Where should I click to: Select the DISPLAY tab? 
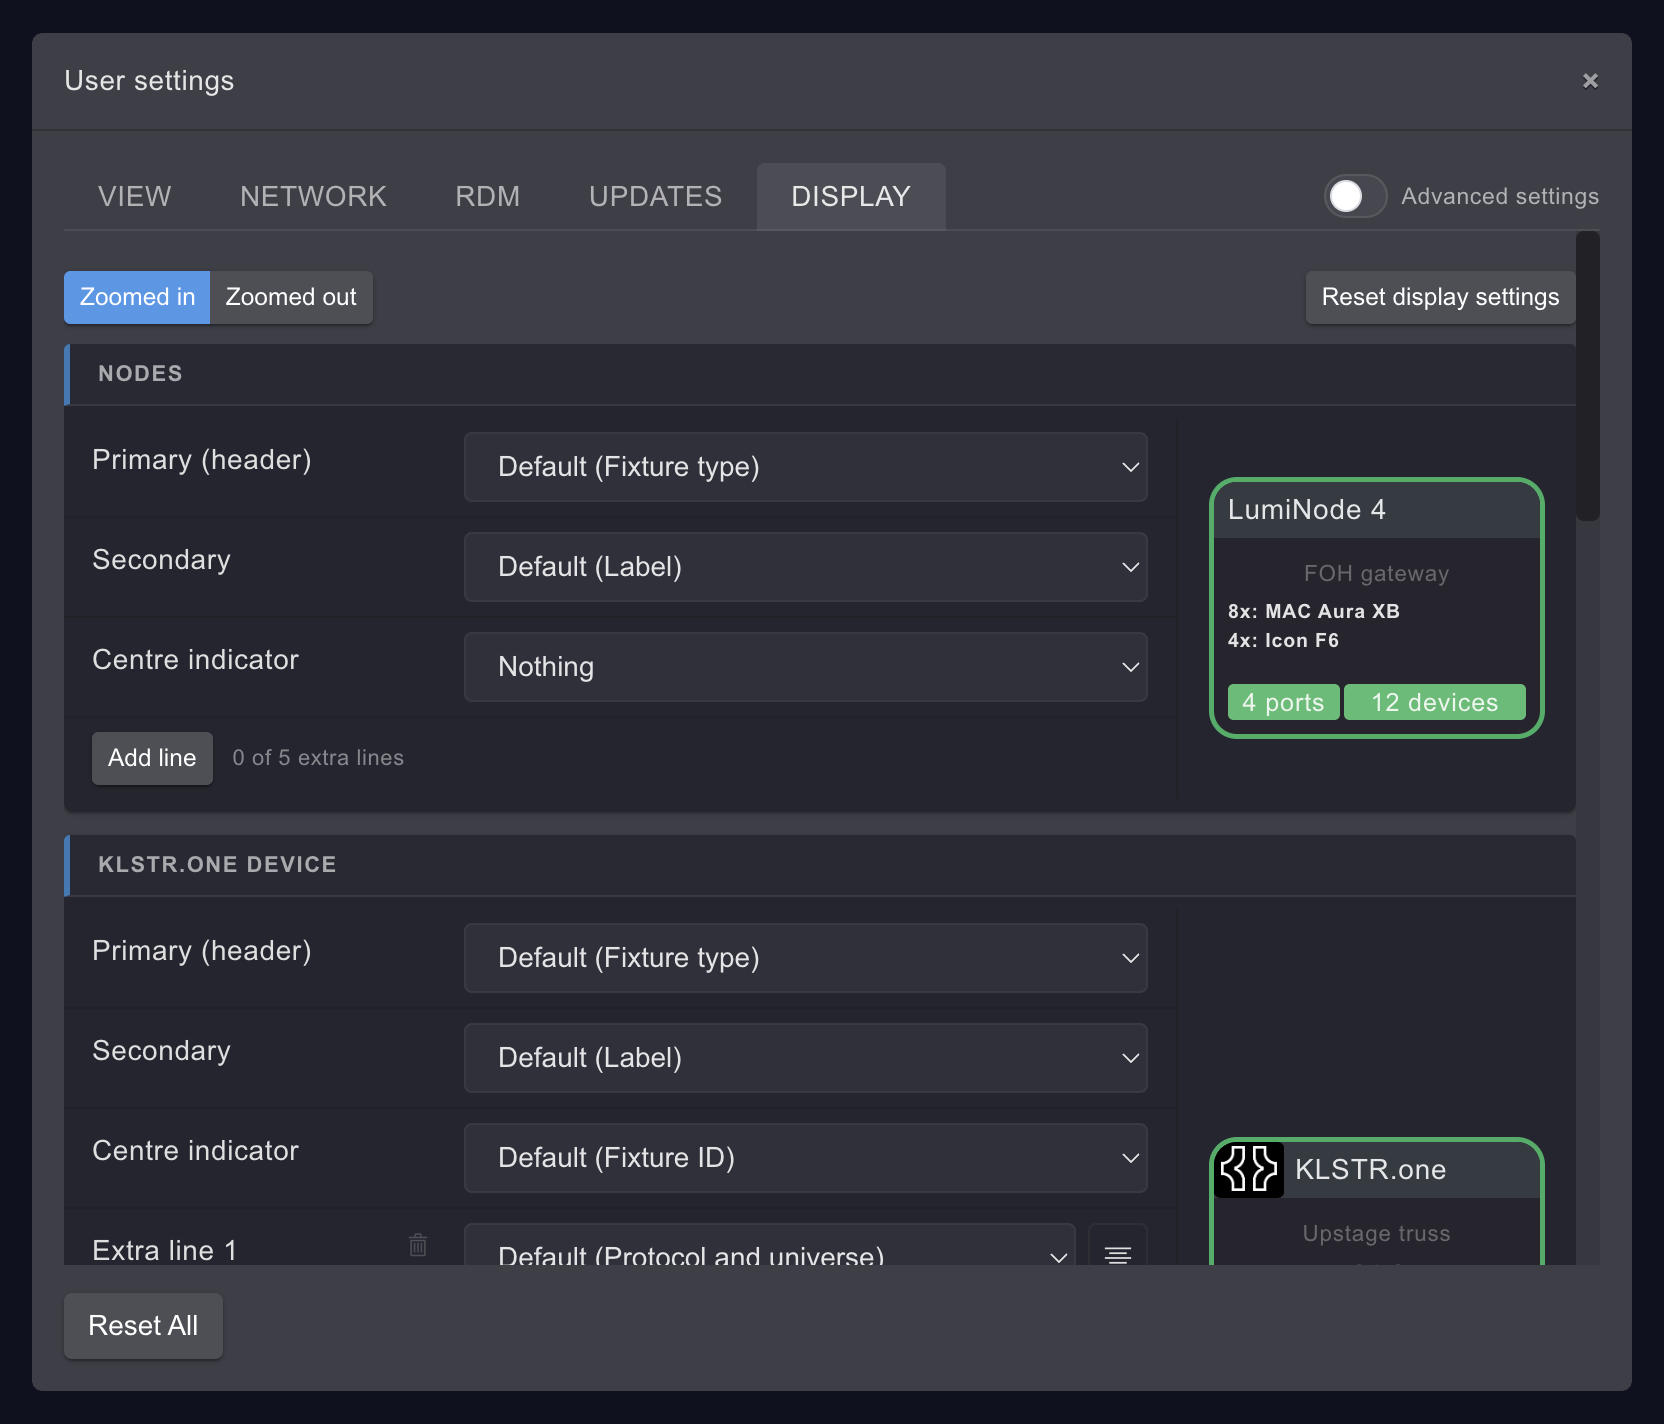coord(851,196)
